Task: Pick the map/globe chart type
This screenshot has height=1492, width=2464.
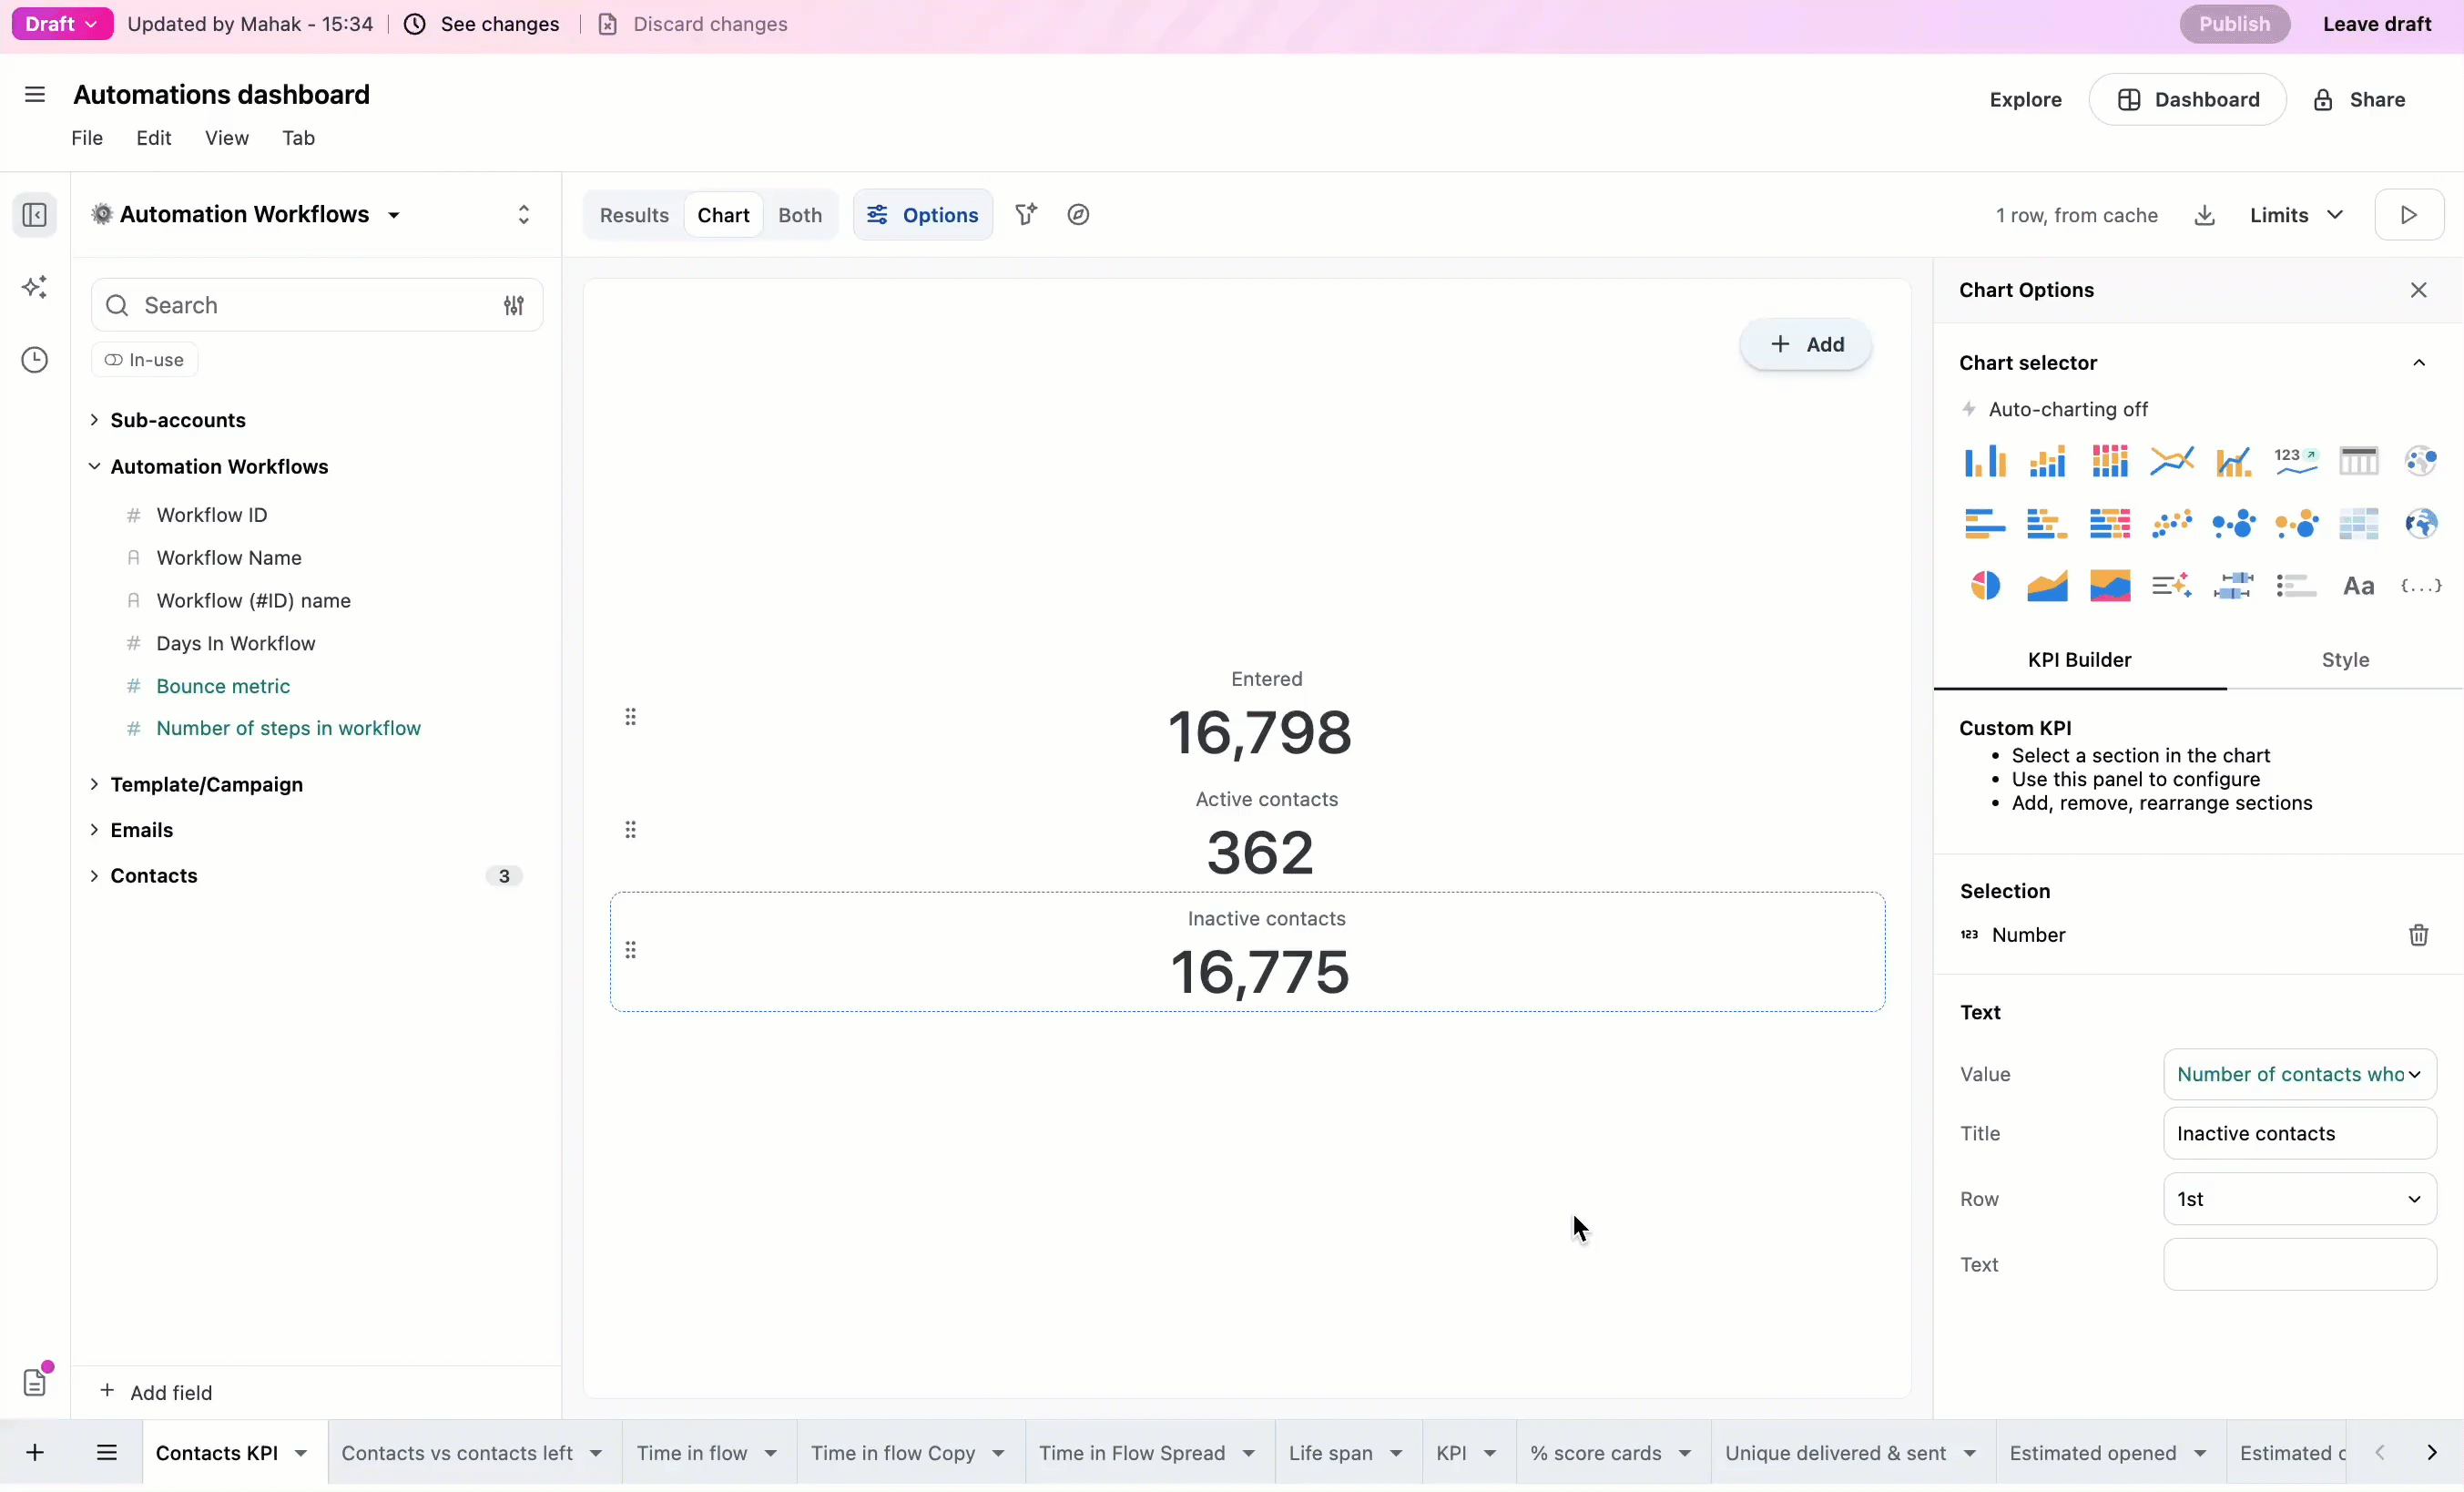Action: coord(2421,523)
